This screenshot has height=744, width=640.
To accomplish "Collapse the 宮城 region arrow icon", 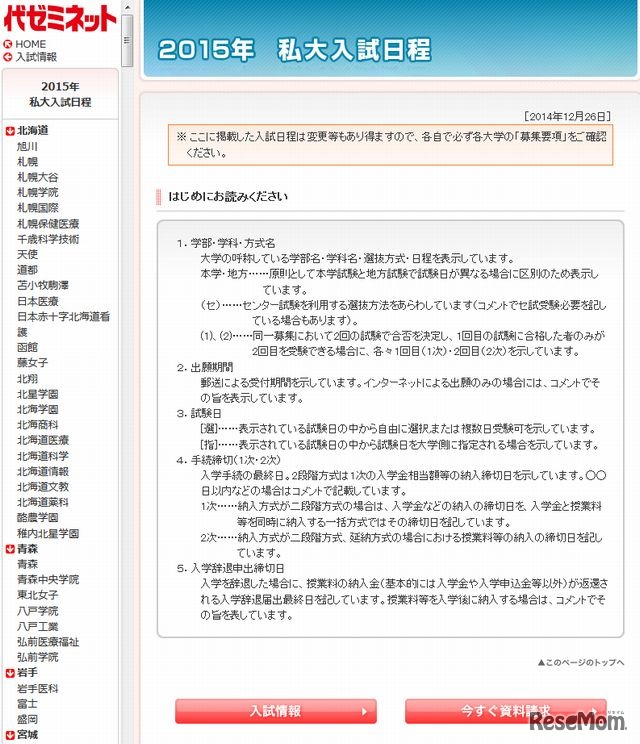I will coord(10,735).
